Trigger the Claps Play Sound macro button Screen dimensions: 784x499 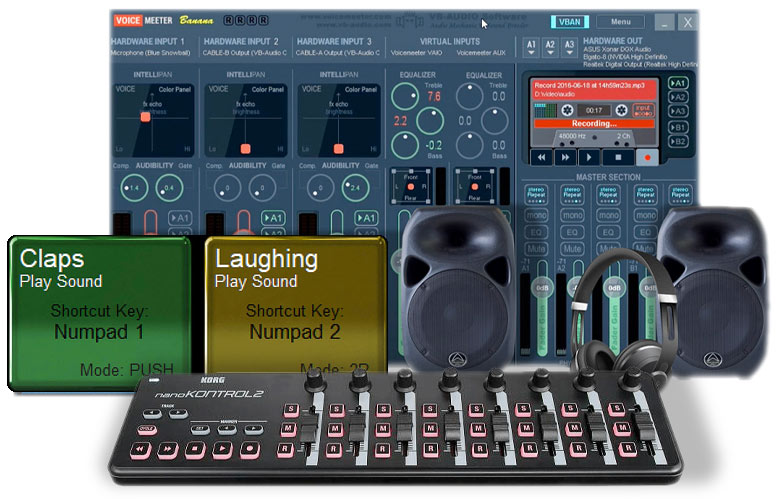coord(100,312)
